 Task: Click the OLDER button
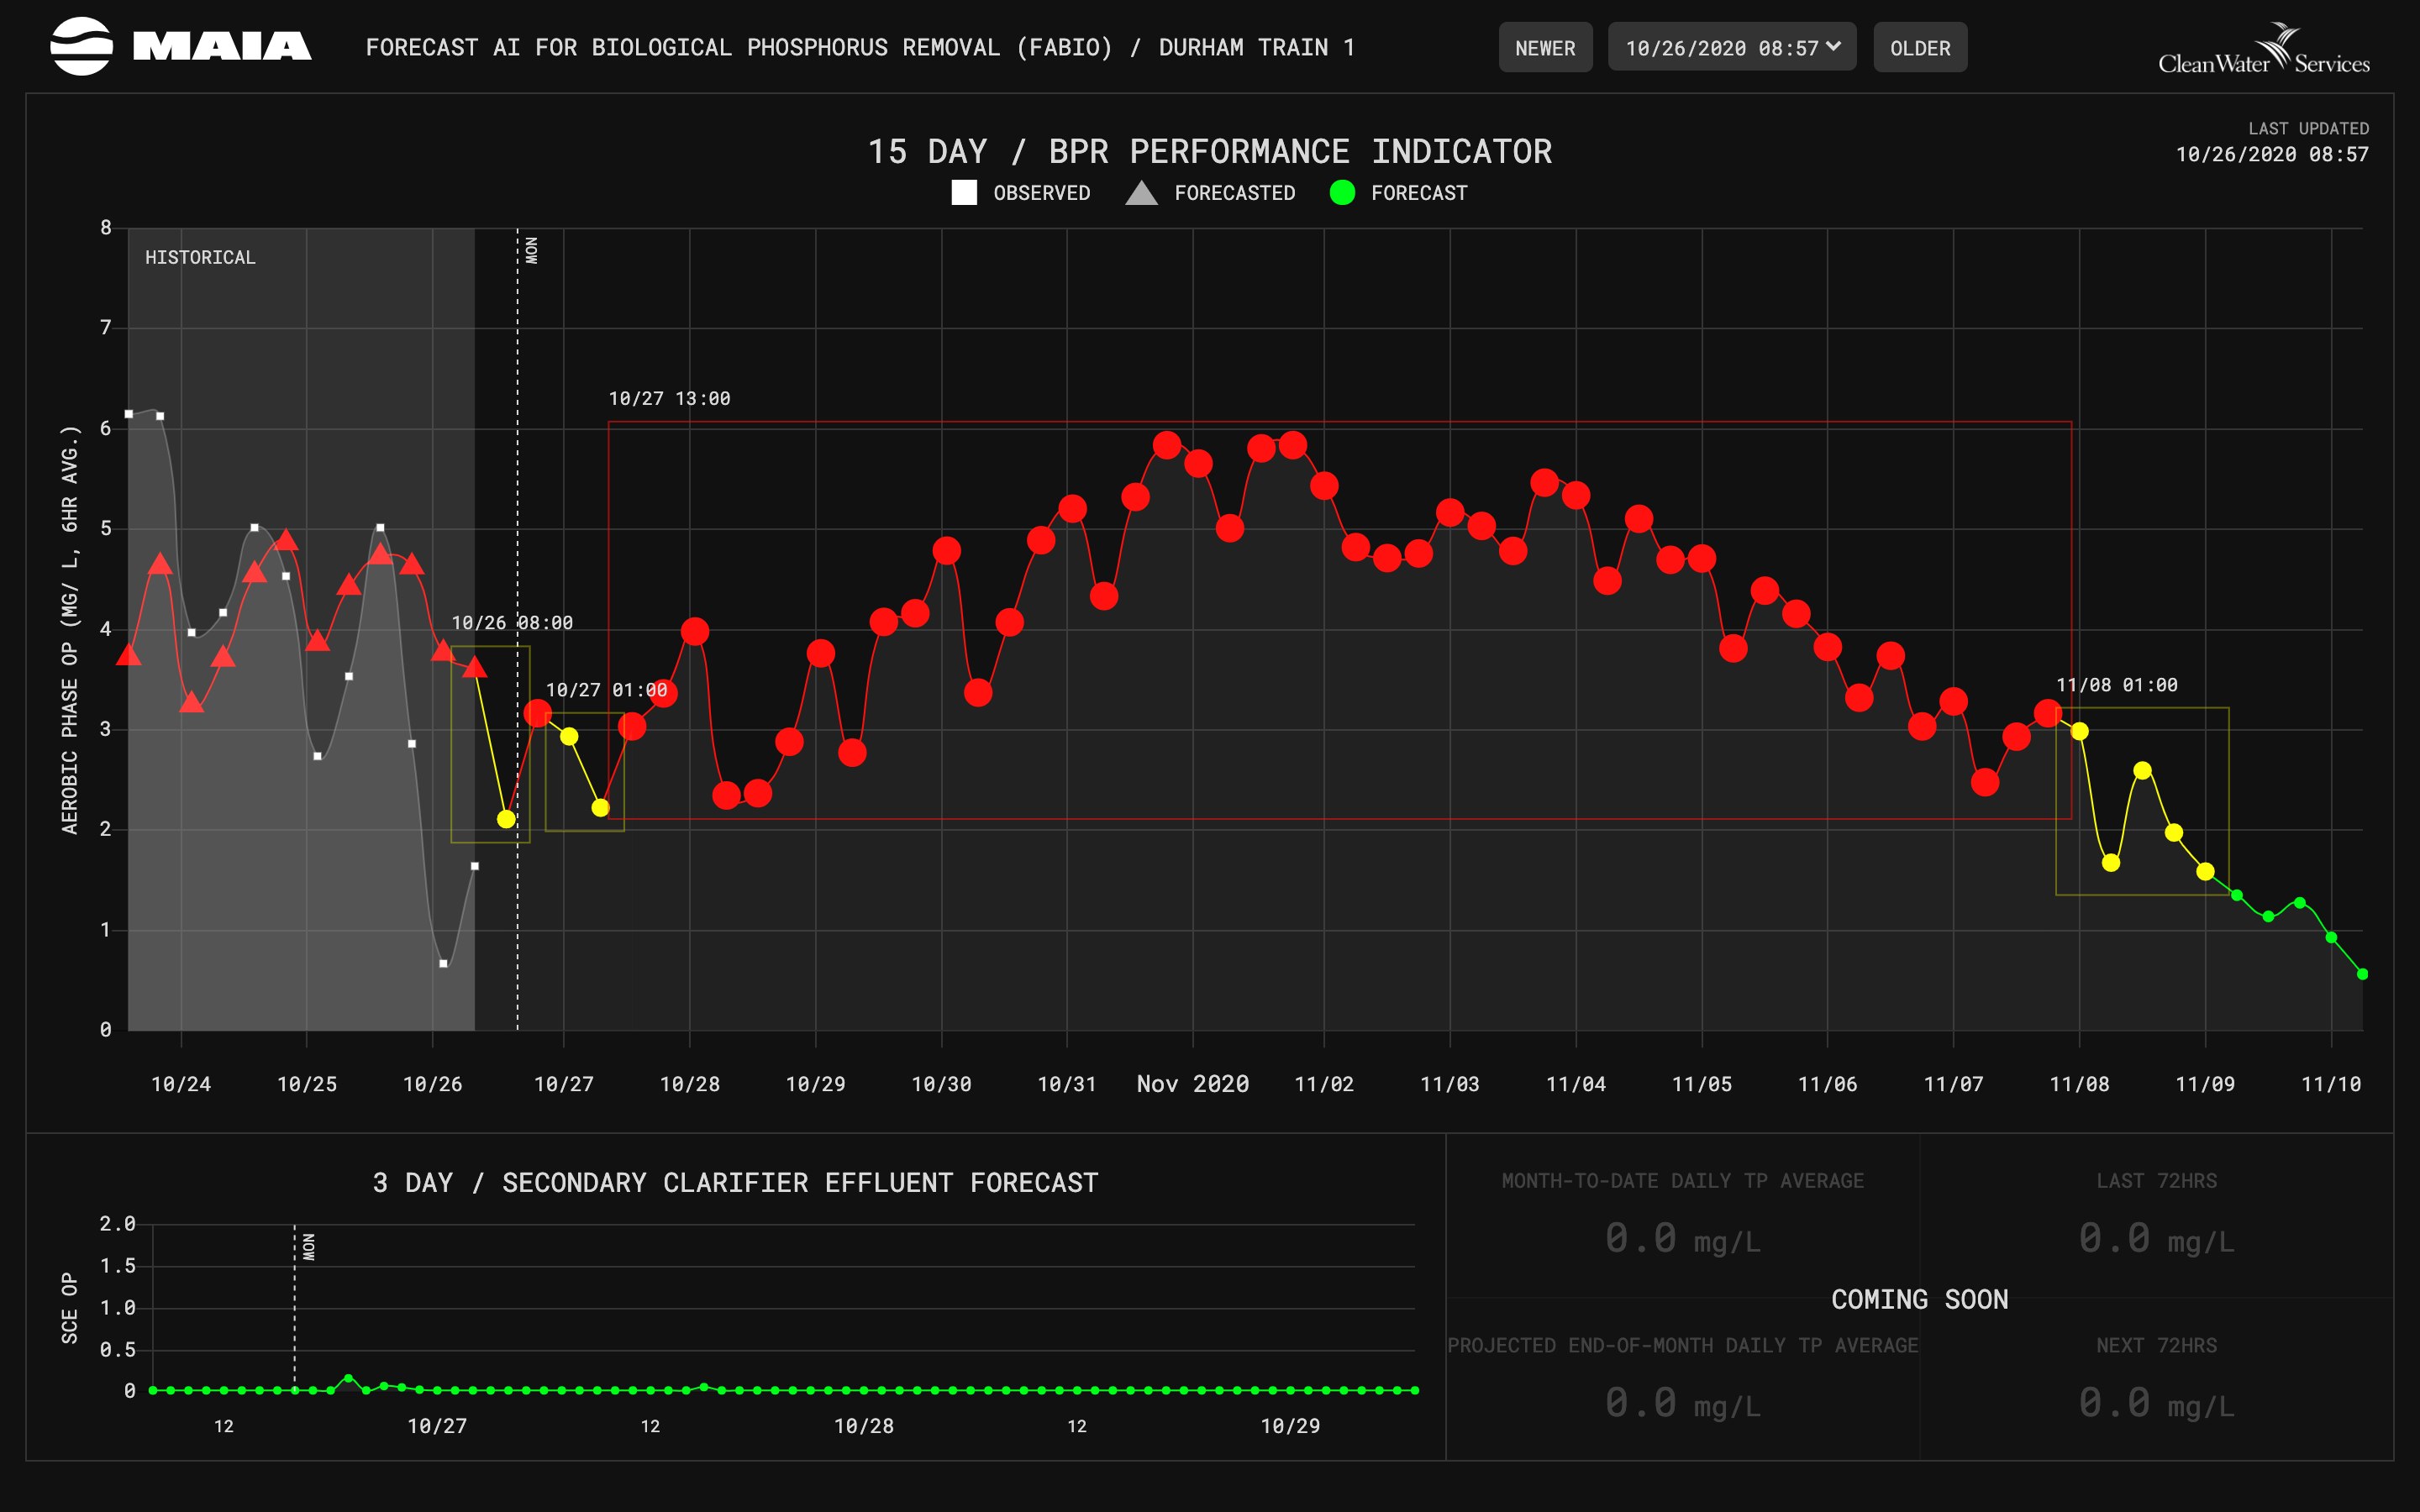pyautogui.click(x=1919, y=48)
